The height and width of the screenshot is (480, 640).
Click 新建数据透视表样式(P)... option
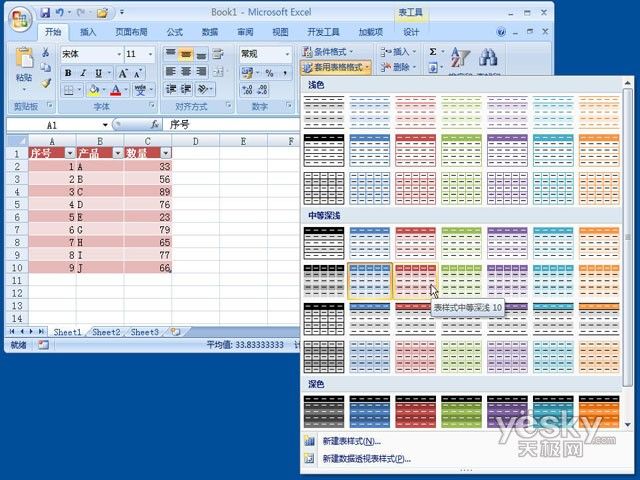click(367, 459)
